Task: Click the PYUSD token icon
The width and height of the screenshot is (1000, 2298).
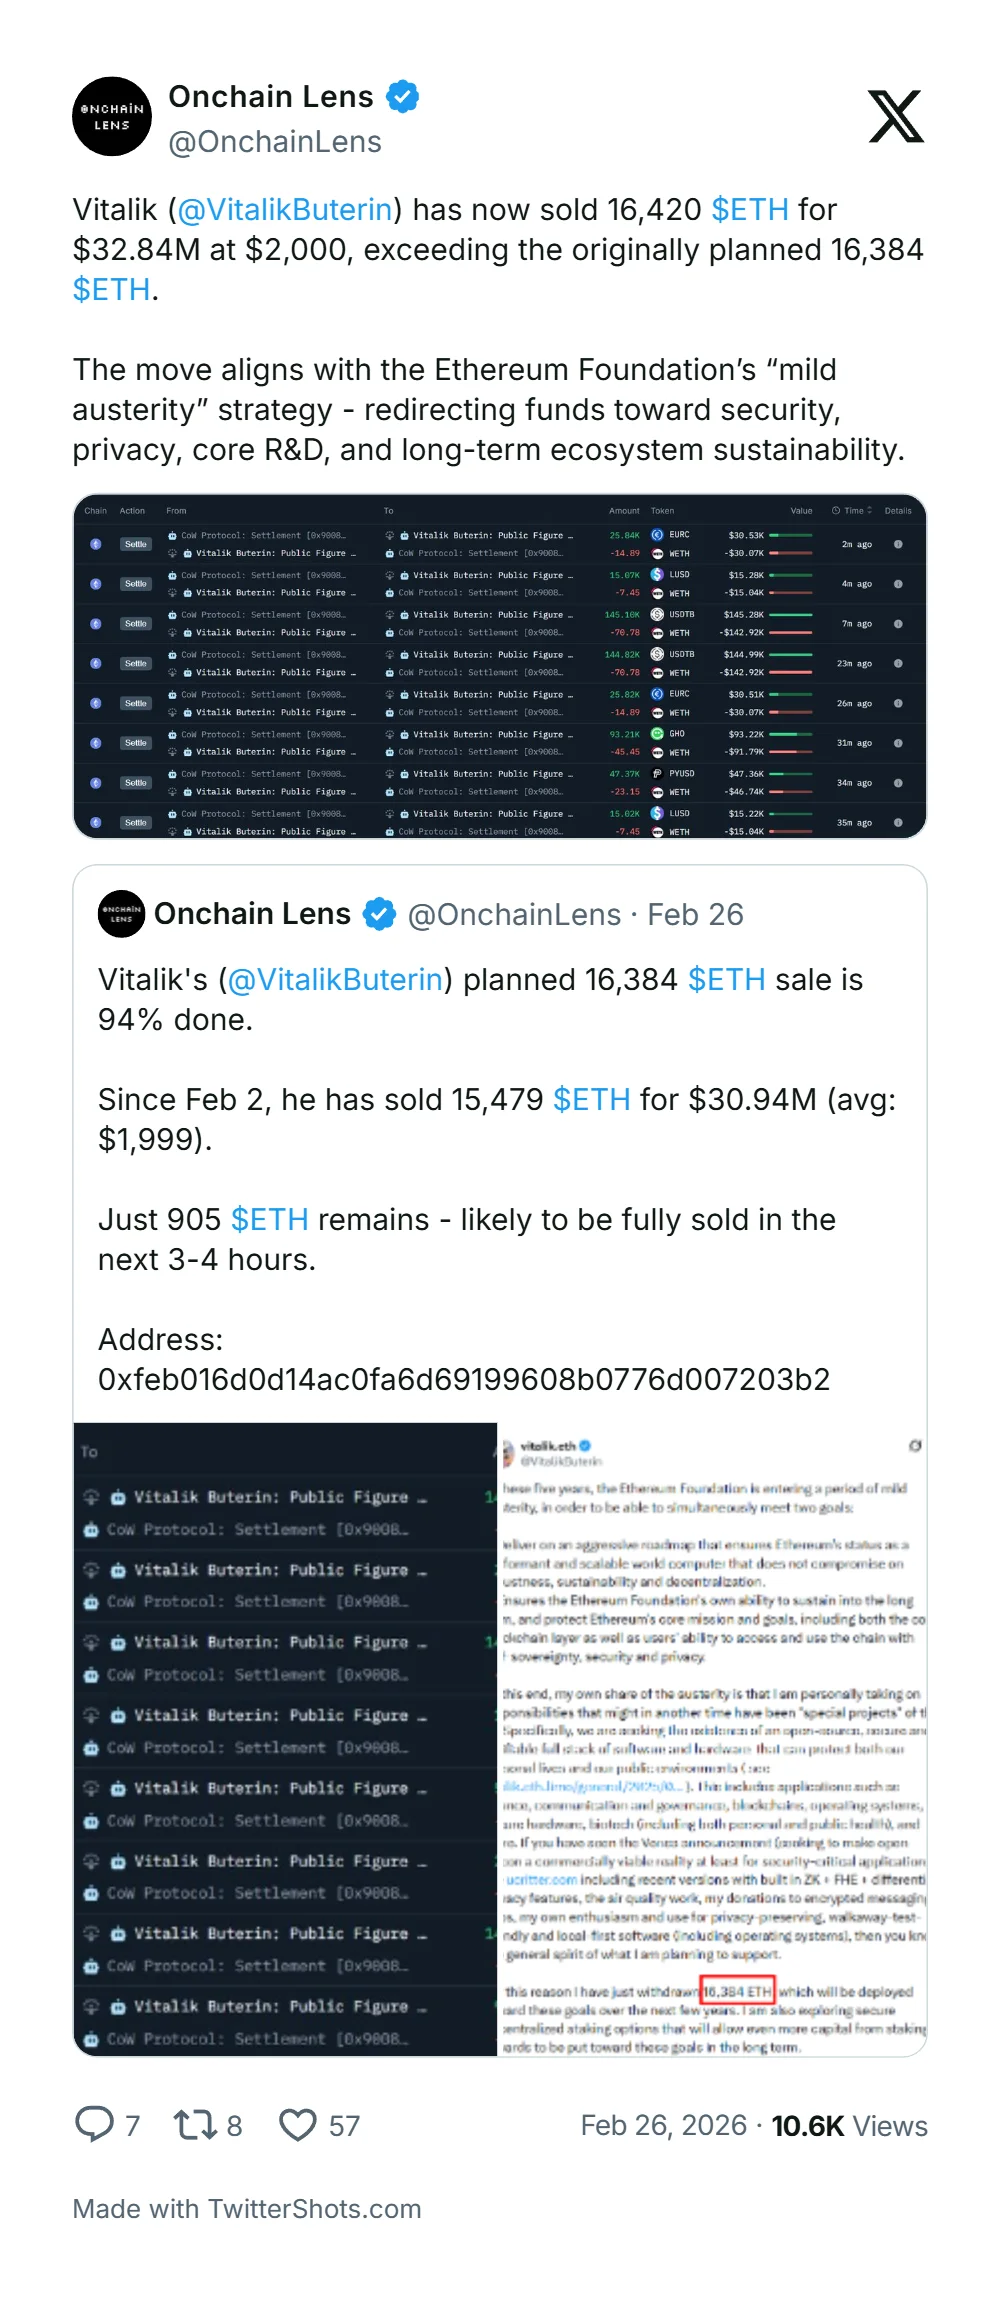Action: tap(656, 773)
